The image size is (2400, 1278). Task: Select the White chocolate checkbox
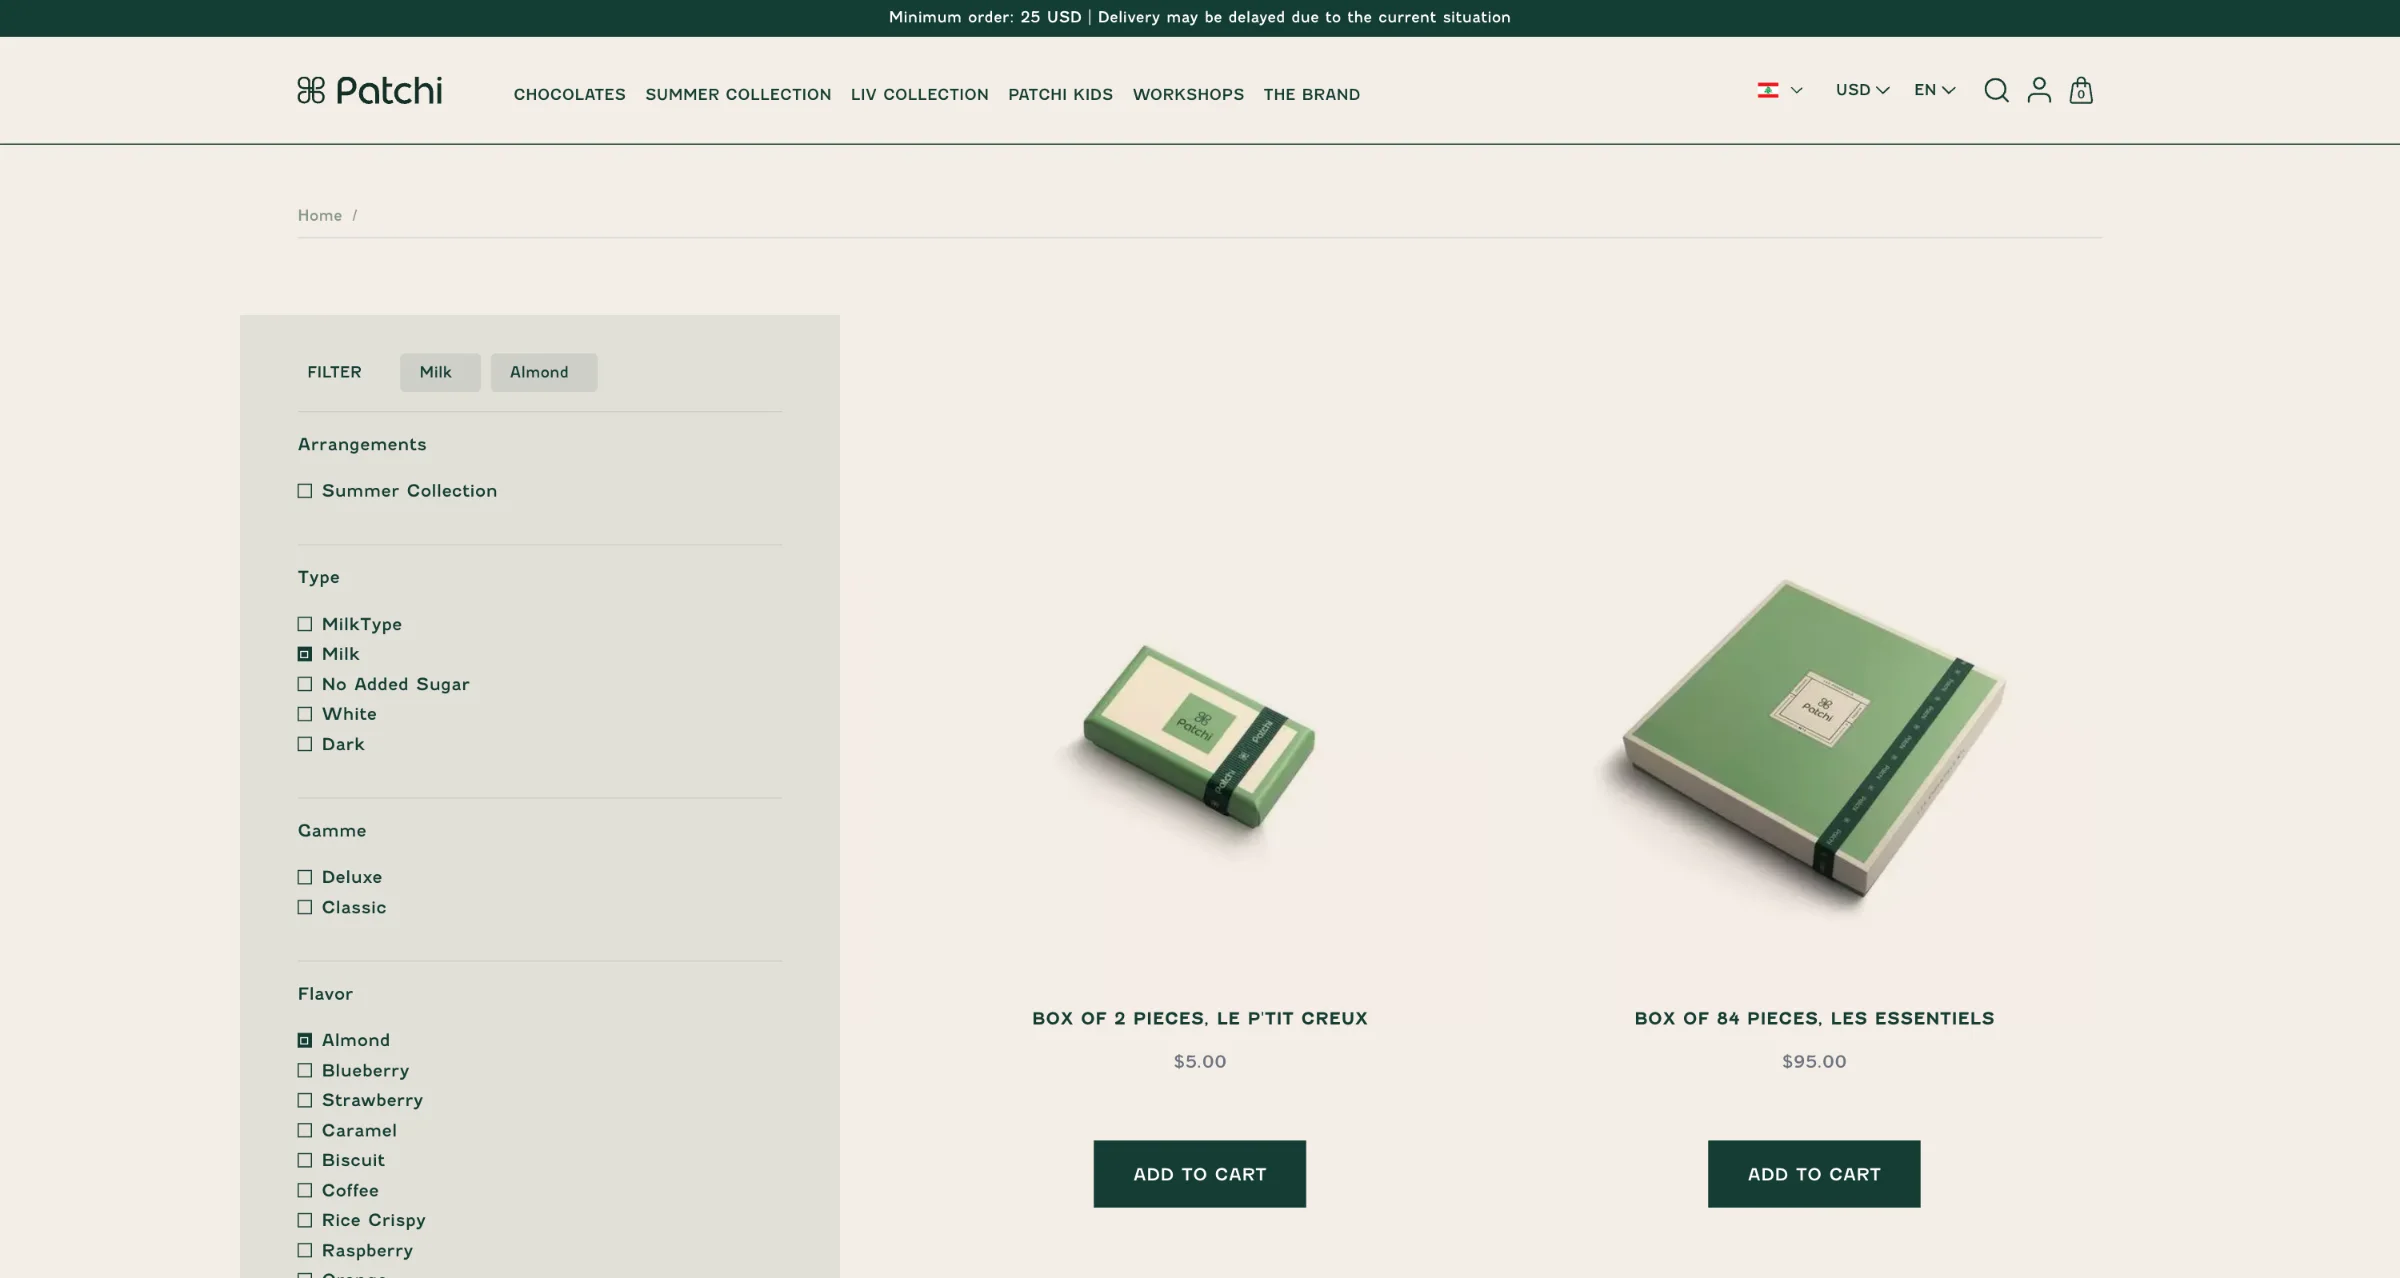pyautogui.click(x=305, y=714)
